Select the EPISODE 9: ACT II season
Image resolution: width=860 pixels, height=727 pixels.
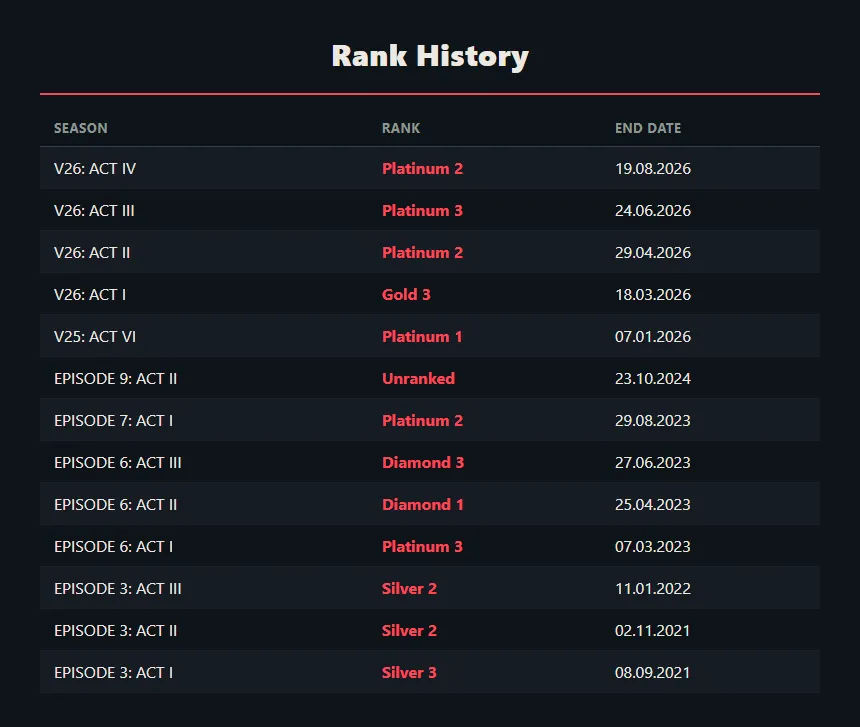coord(116,379)
